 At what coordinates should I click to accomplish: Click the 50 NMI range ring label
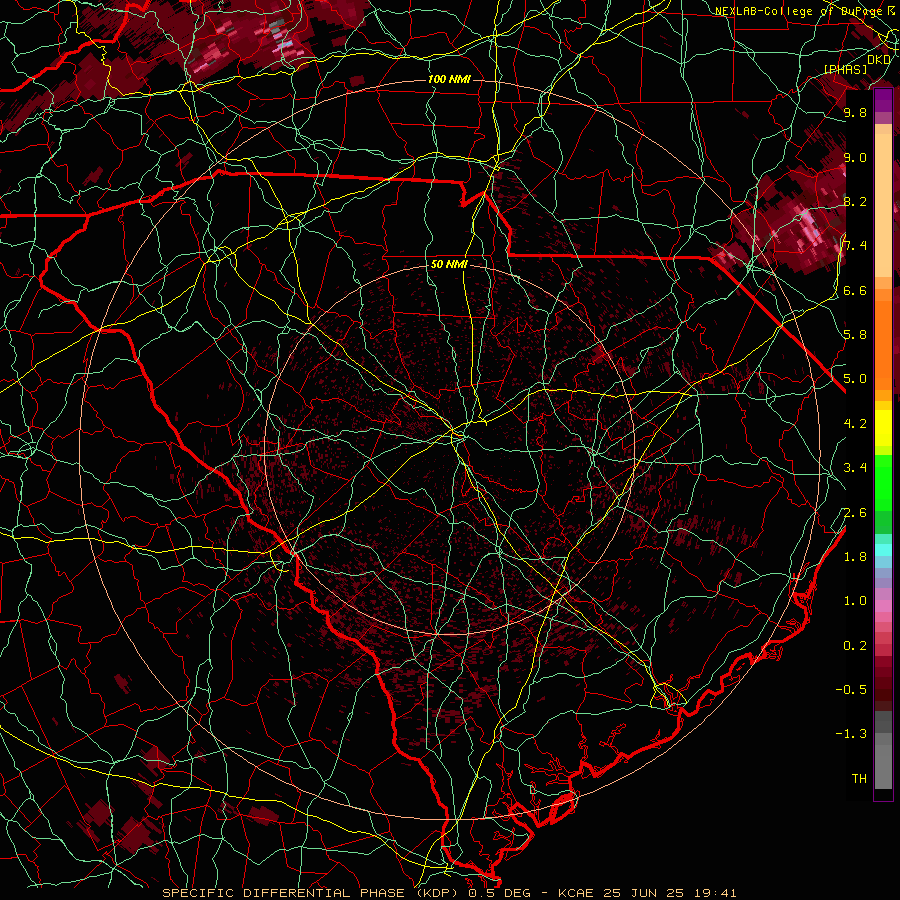click(449, 264)
